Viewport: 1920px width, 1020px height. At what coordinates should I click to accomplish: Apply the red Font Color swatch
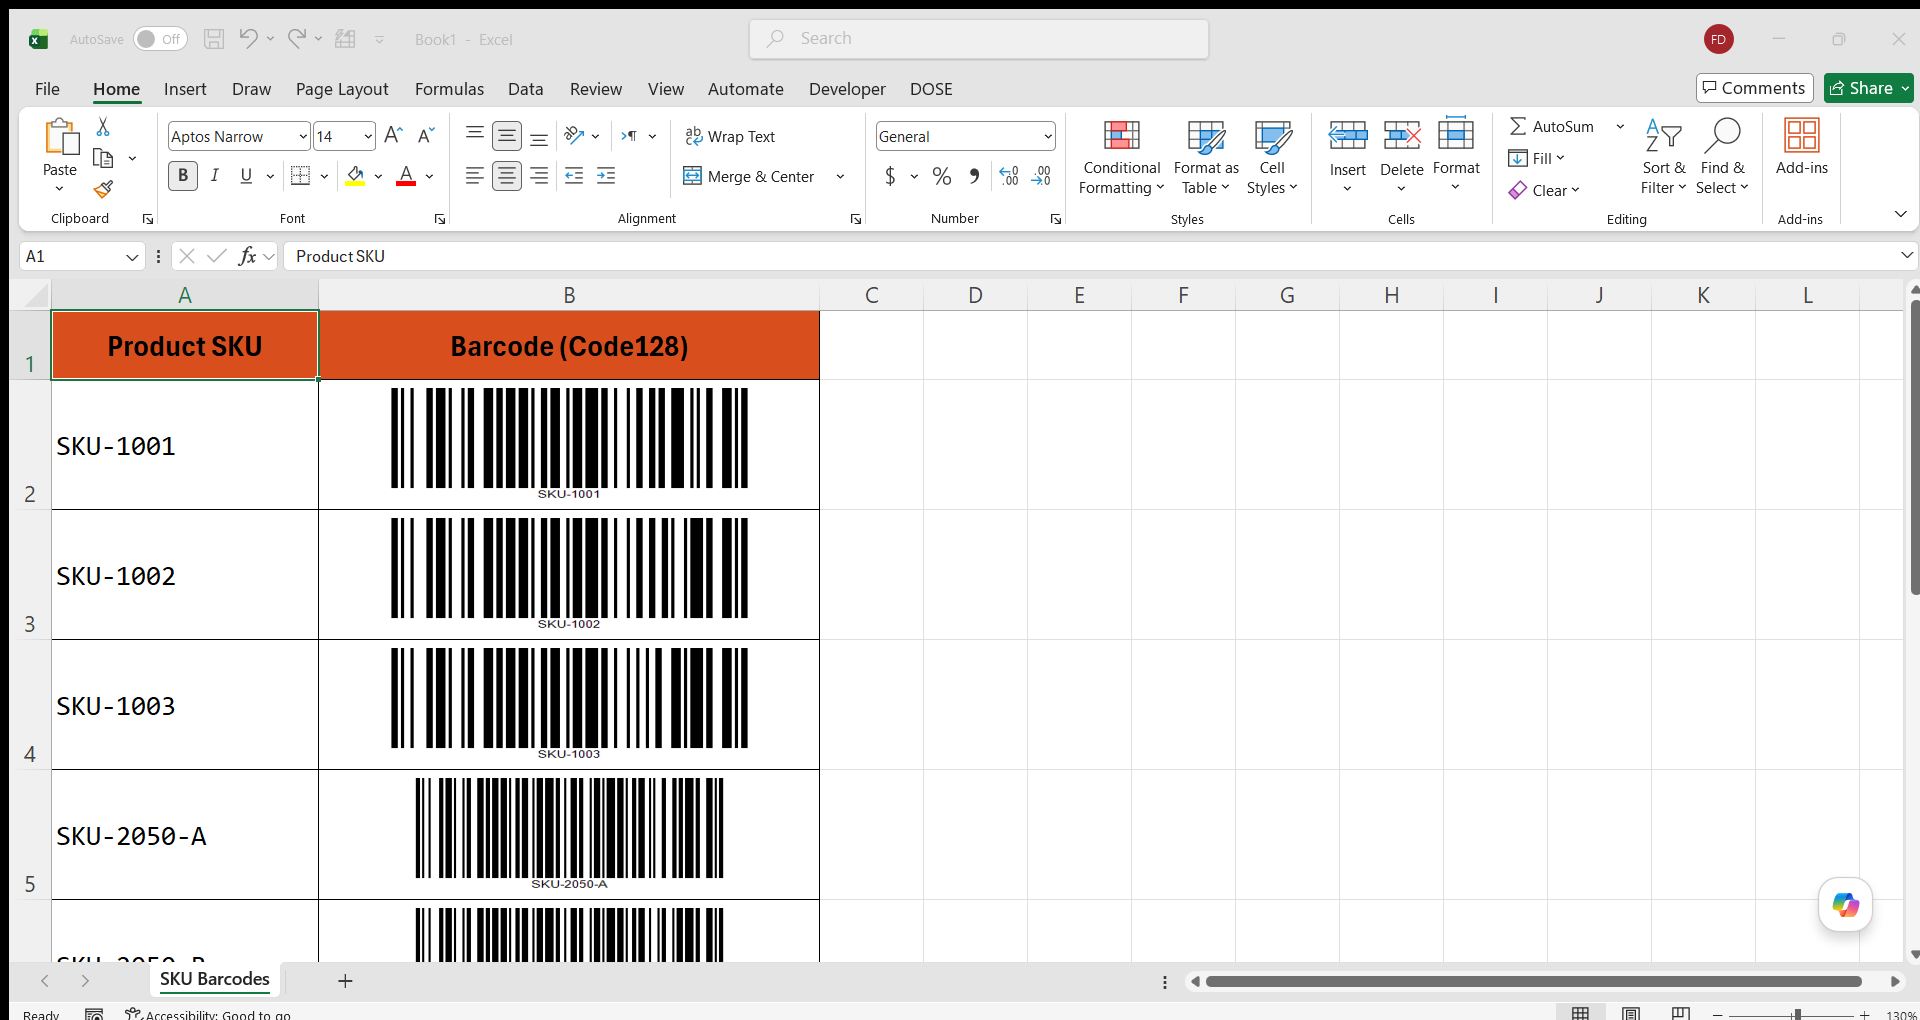click(x=406, y=176)
